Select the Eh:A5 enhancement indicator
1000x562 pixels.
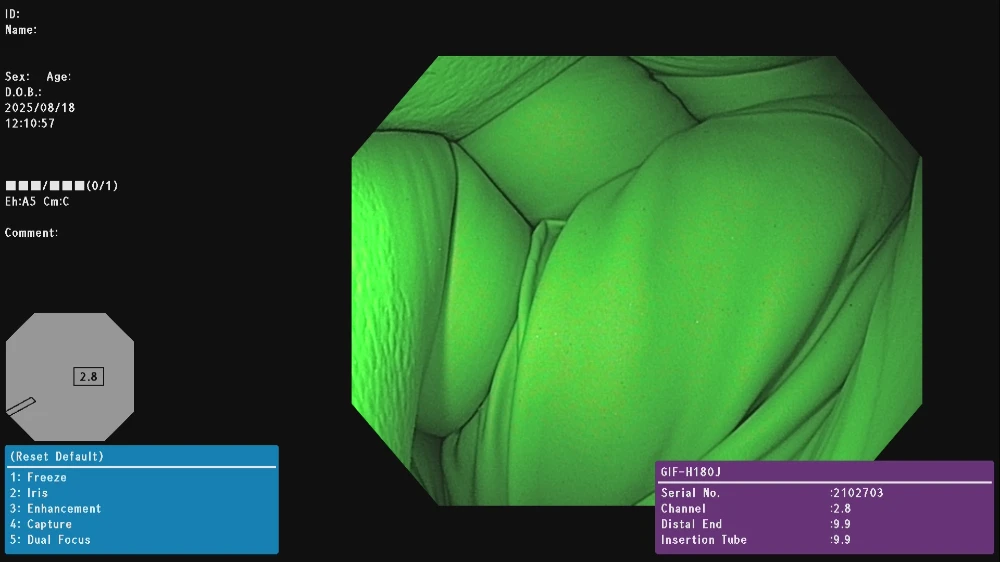click(x=21, y=202)
